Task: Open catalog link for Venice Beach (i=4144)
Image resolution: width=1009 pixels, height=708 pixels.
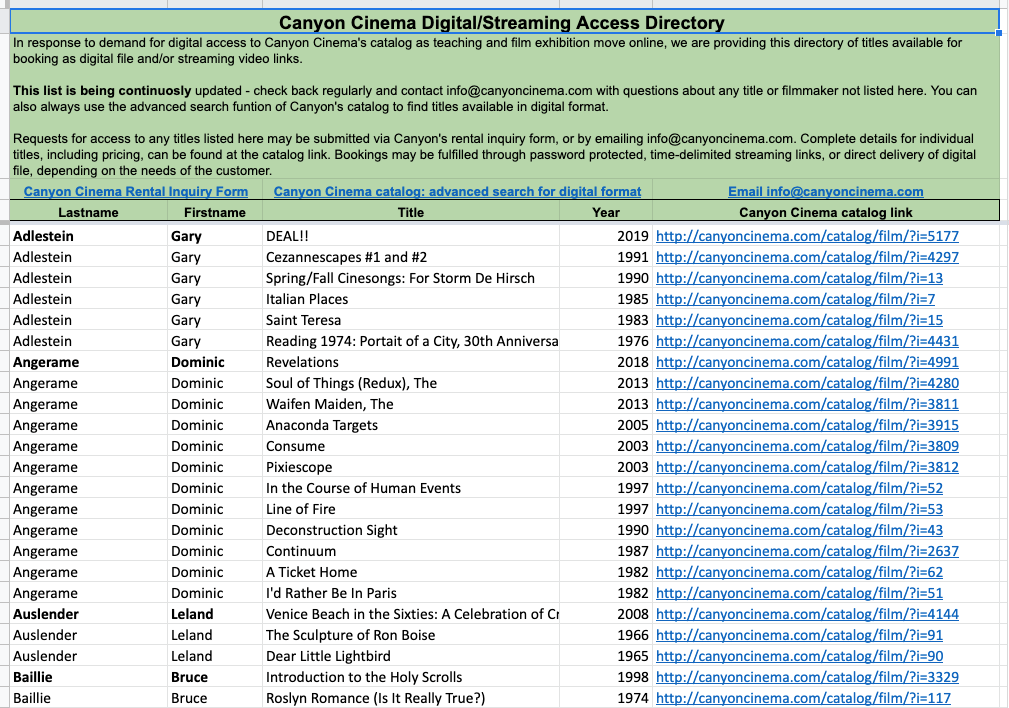Action: click(x=807, y=615)
